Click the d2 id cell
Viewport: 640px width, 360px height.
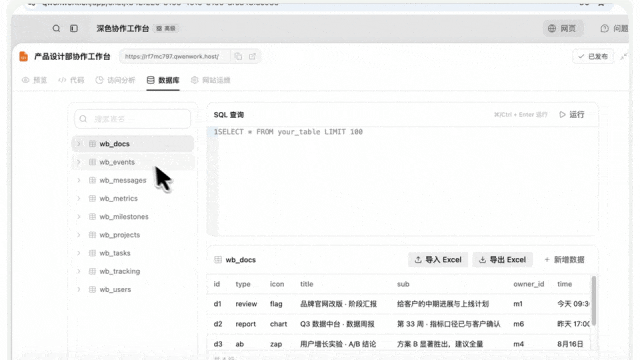(x=218, y=324)
